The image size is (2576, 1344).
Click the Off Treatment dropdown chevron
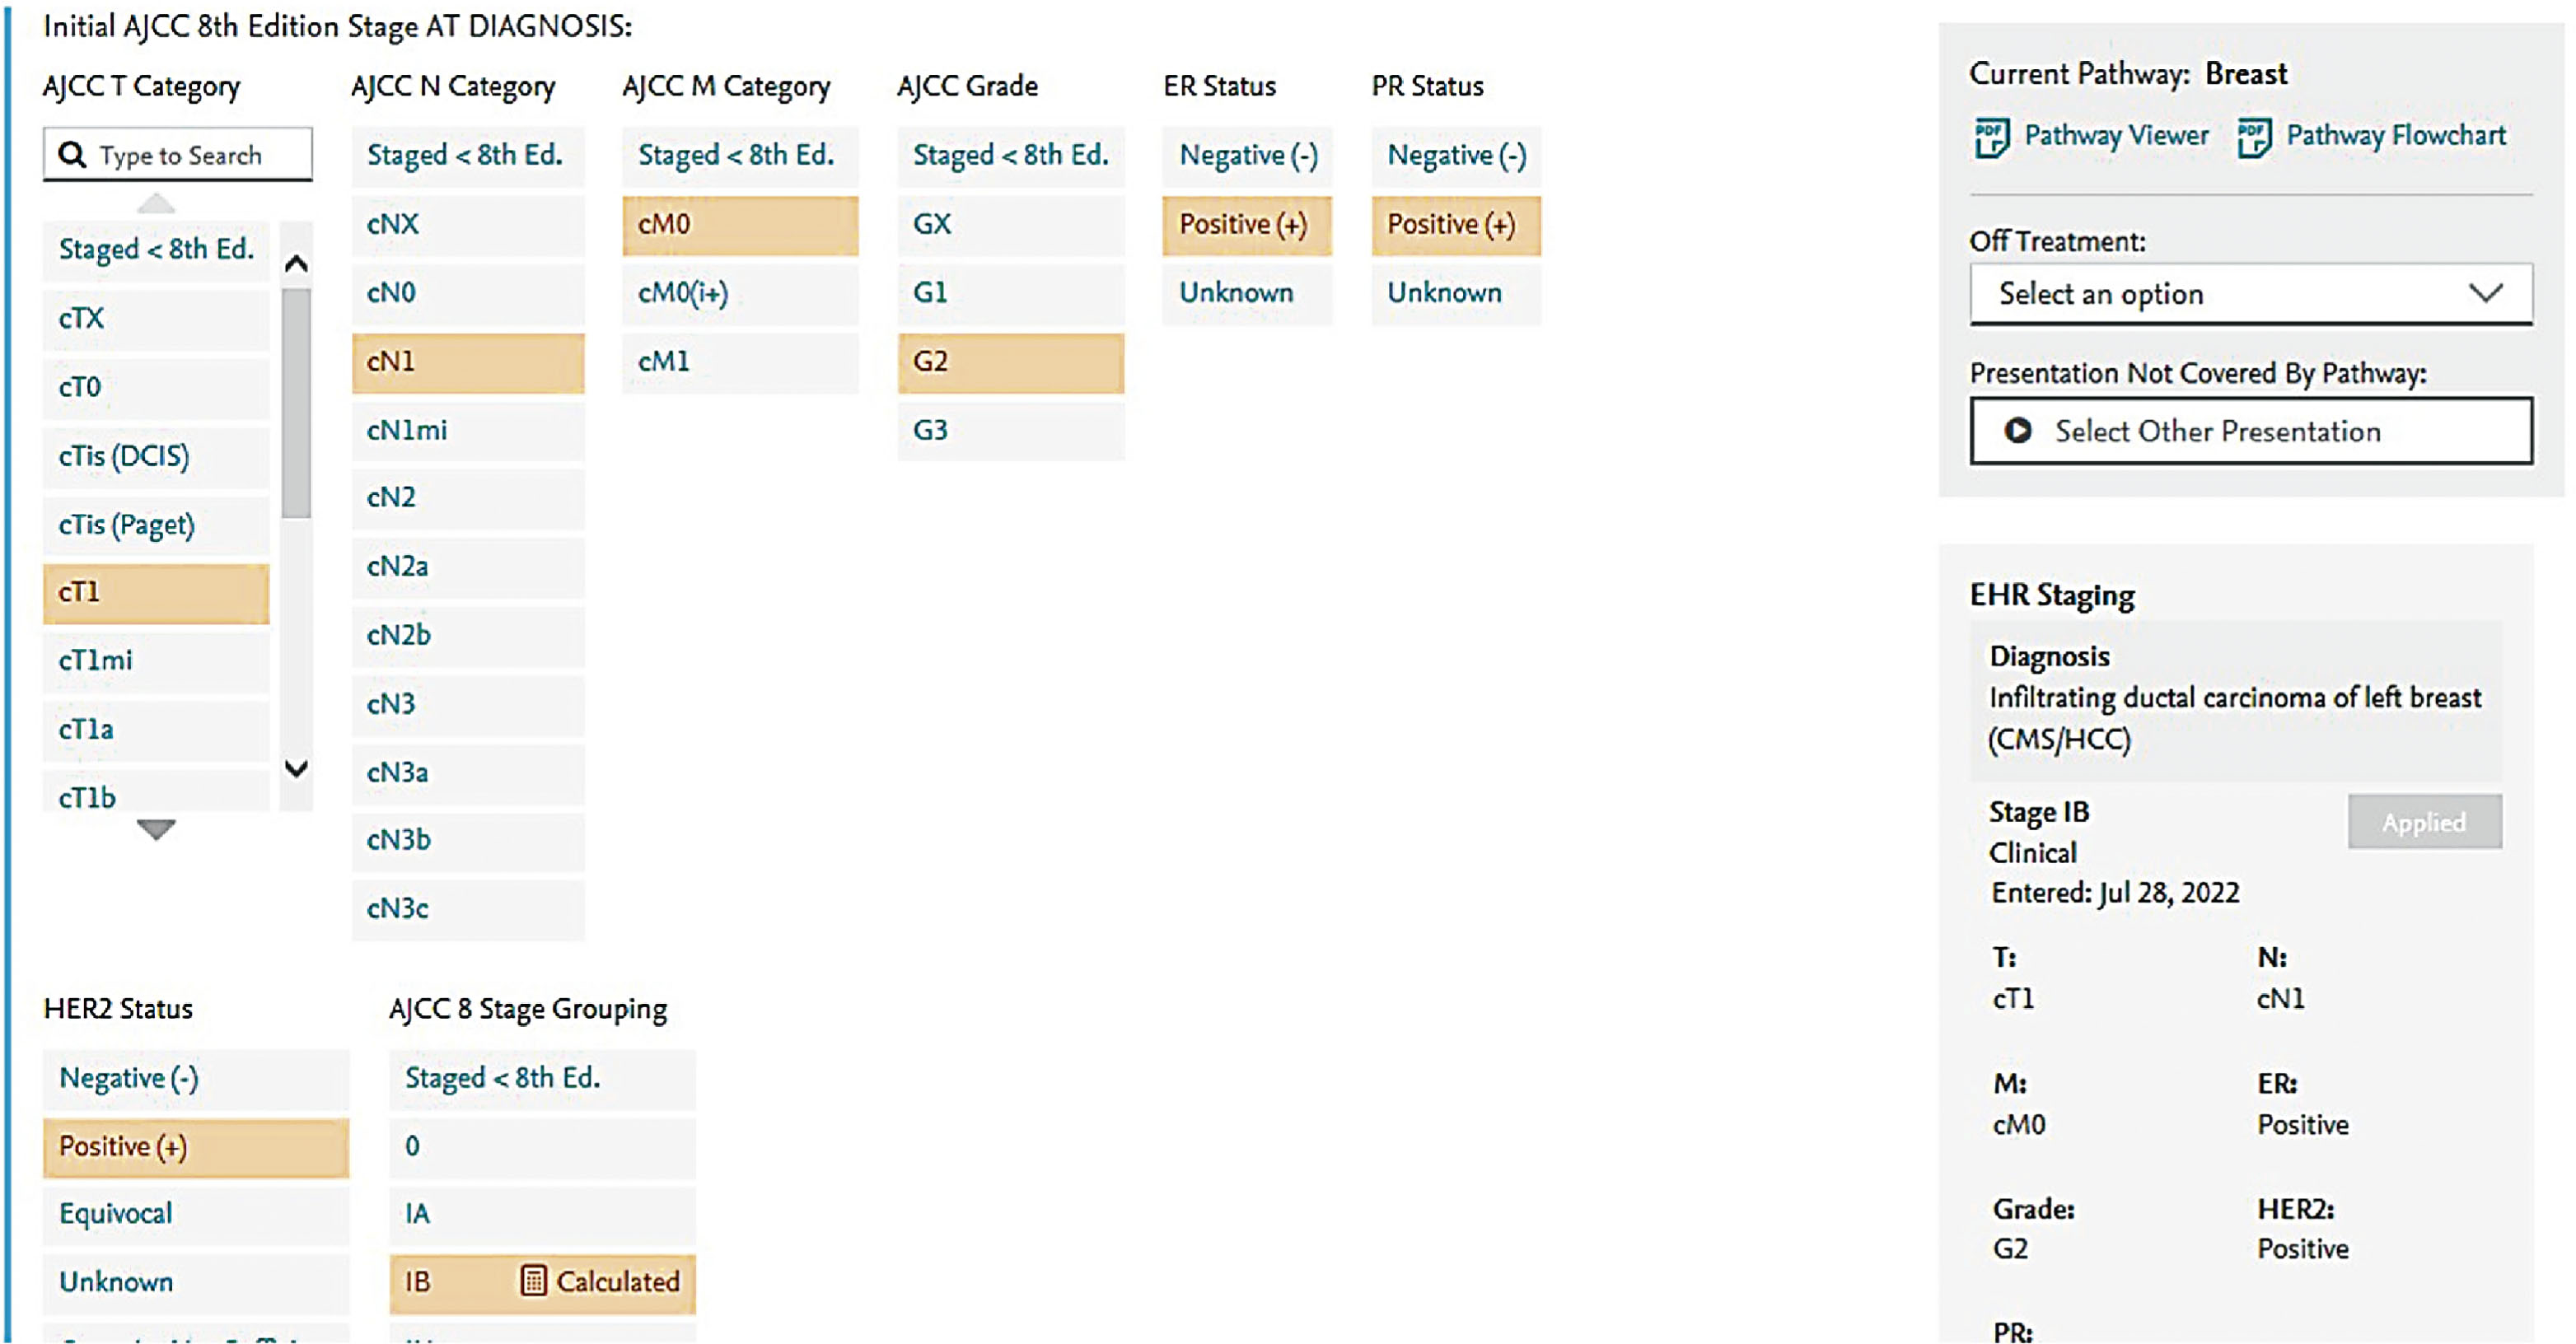click(2485, 293)
